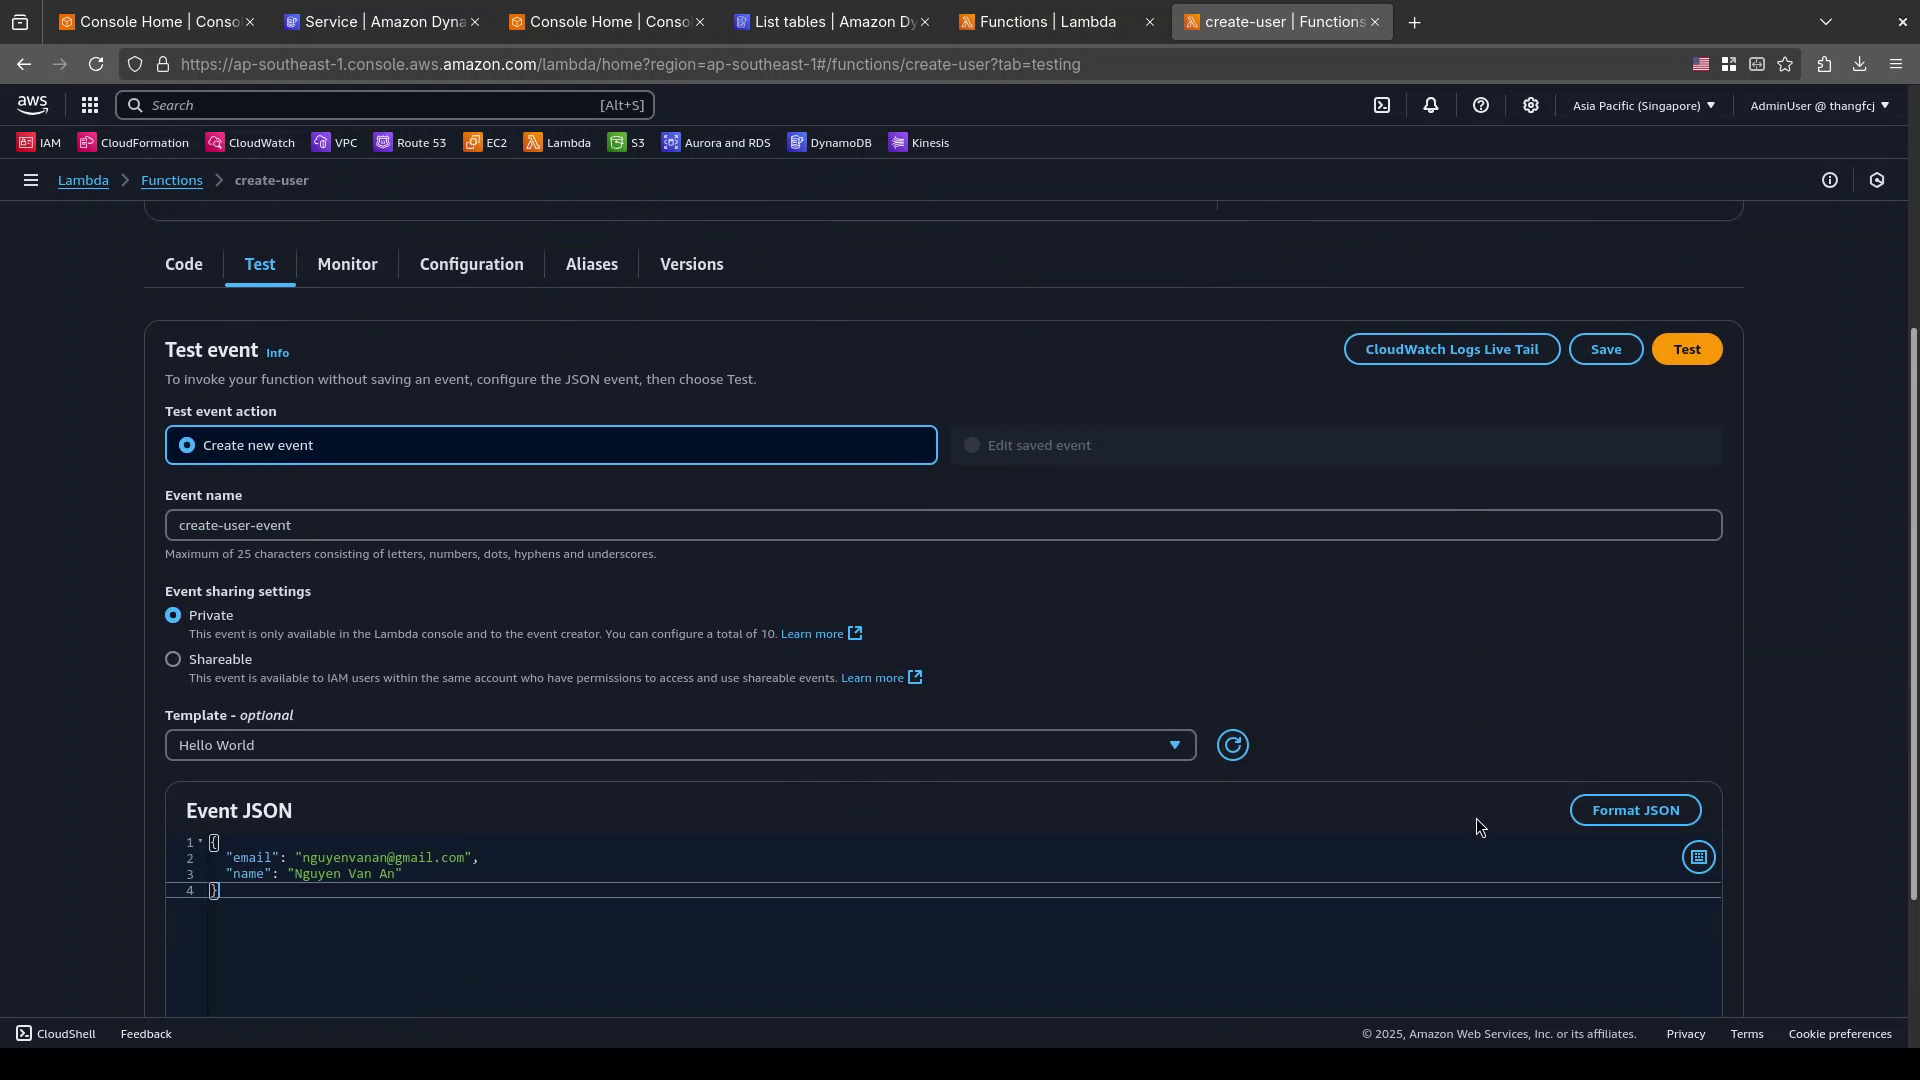Open the notifications bell
Viewport: 1920px width, 1080px height.
(1431, 105)
